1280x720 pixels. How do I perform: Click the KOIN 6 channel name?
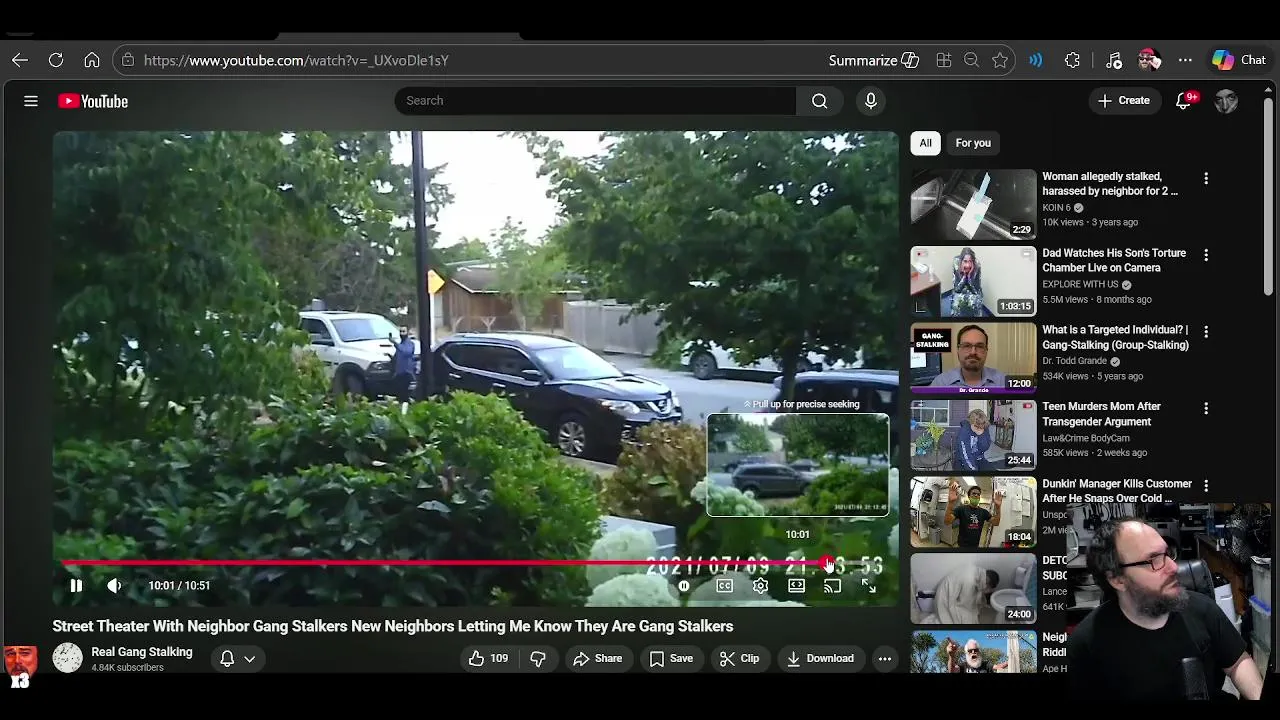click(1056, 208)
